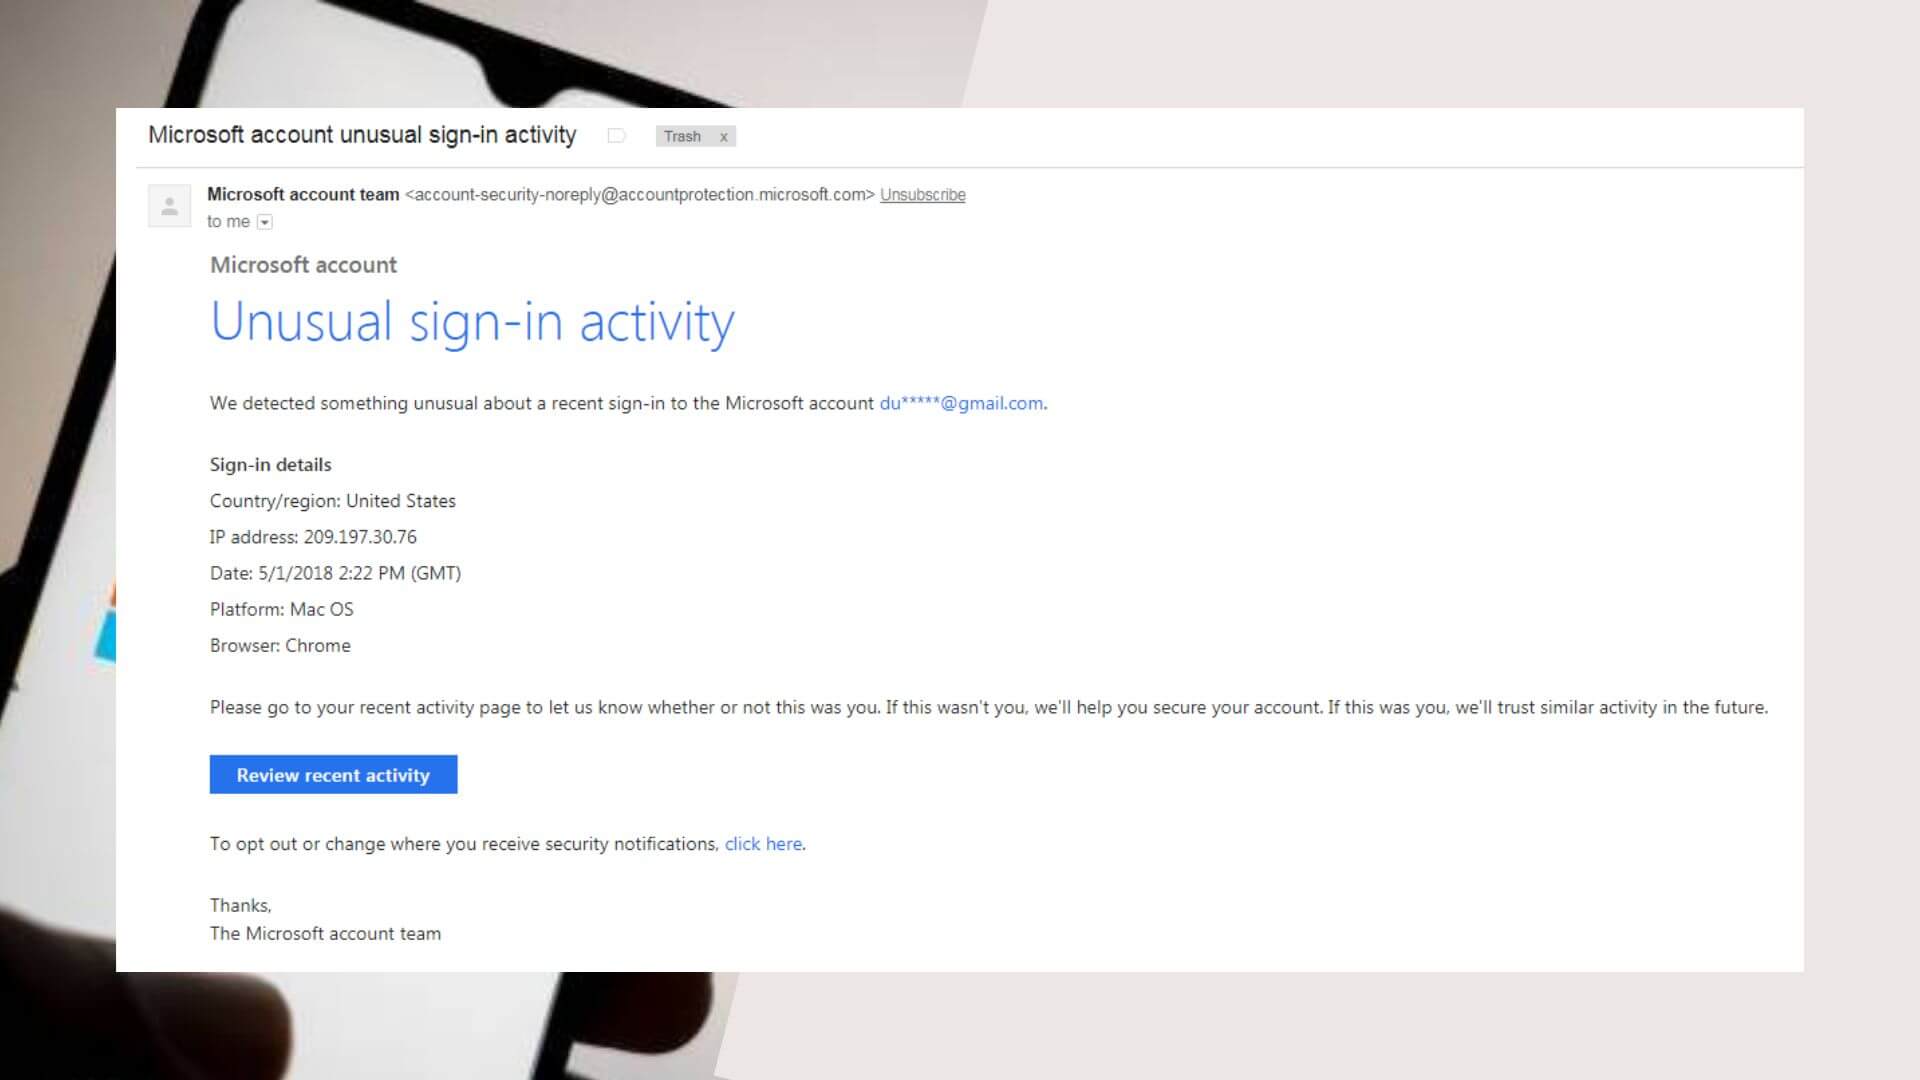Screen dimensions: 1920x1080
Task: Click the 'Microsoft account' header text
Action: [x=303, y=265]
